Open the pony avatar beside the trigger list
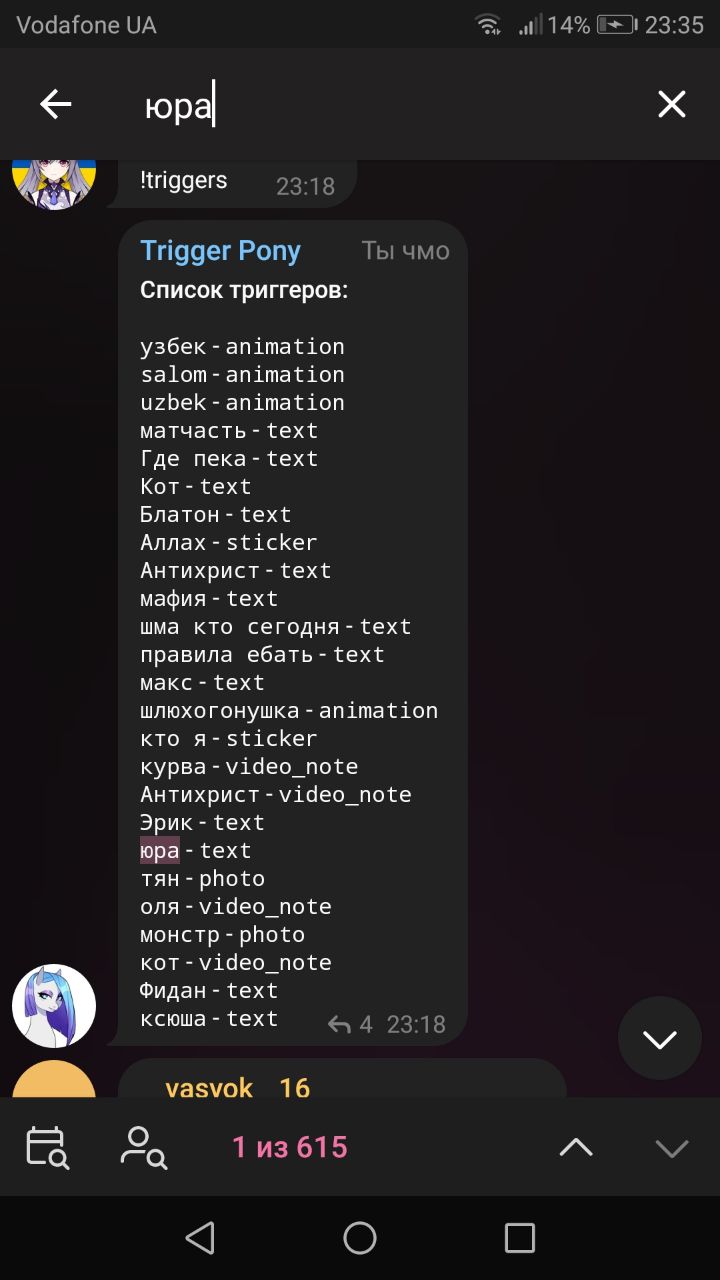This screenshot has height=1280, width=720. (54, 1006)
